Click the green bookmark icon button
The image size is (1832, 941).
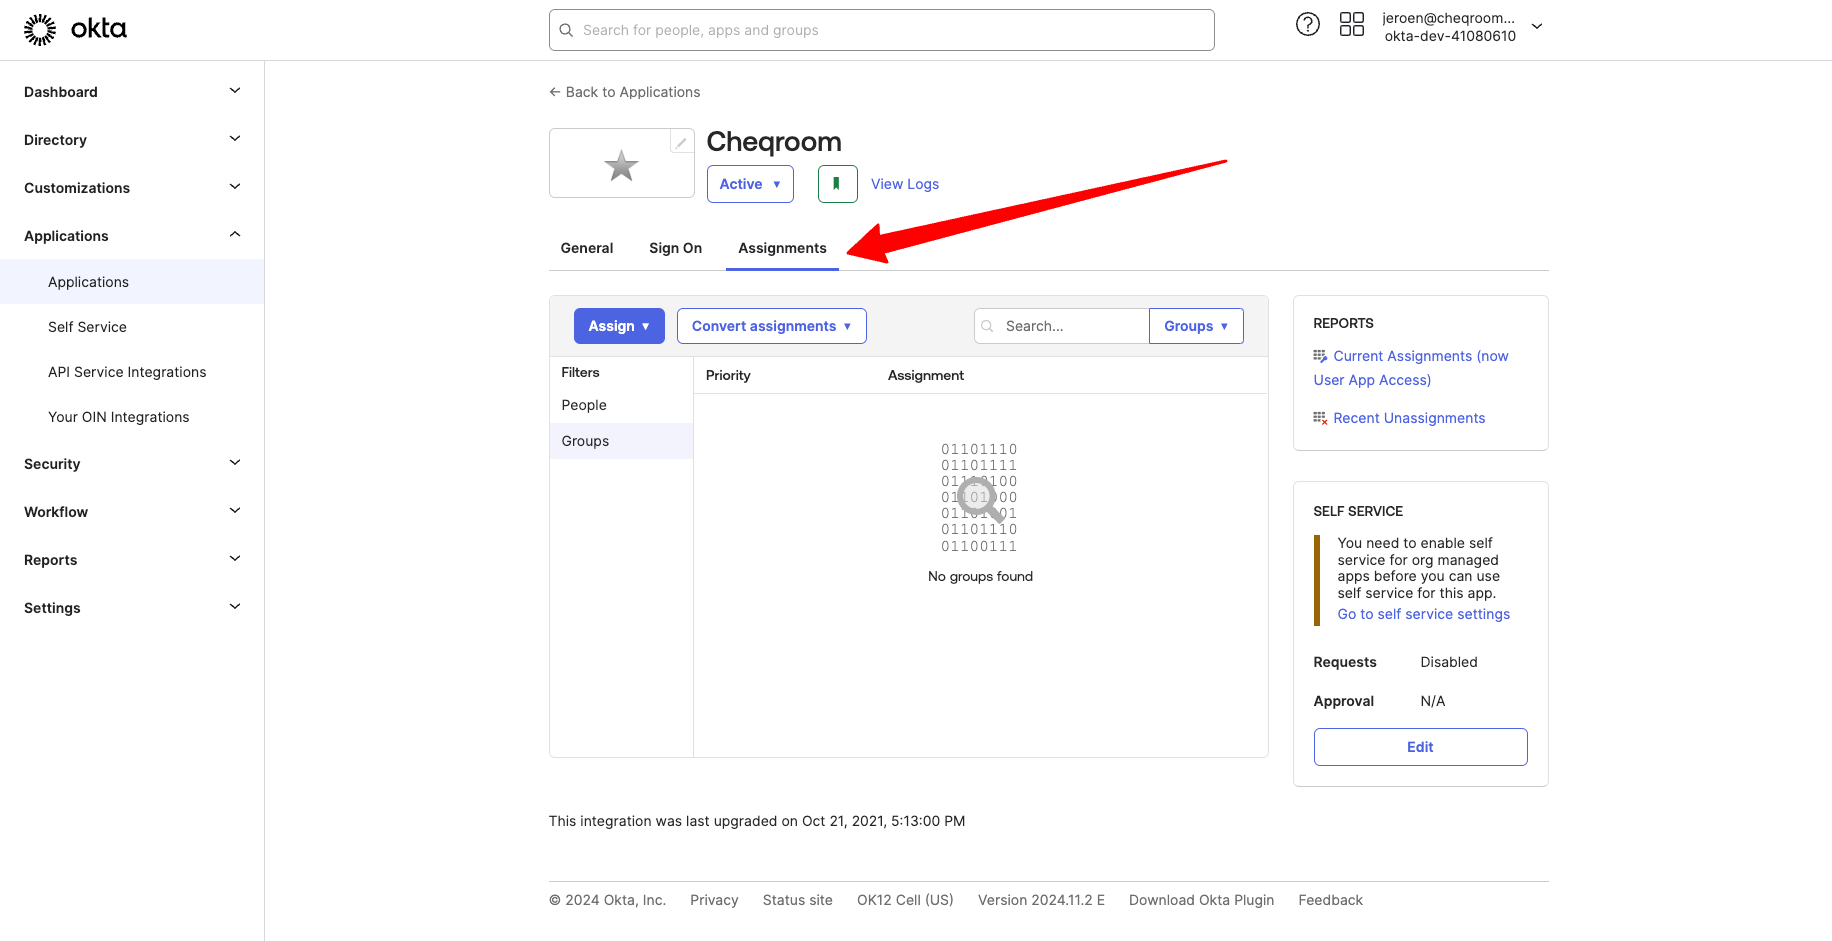(837, 184)
